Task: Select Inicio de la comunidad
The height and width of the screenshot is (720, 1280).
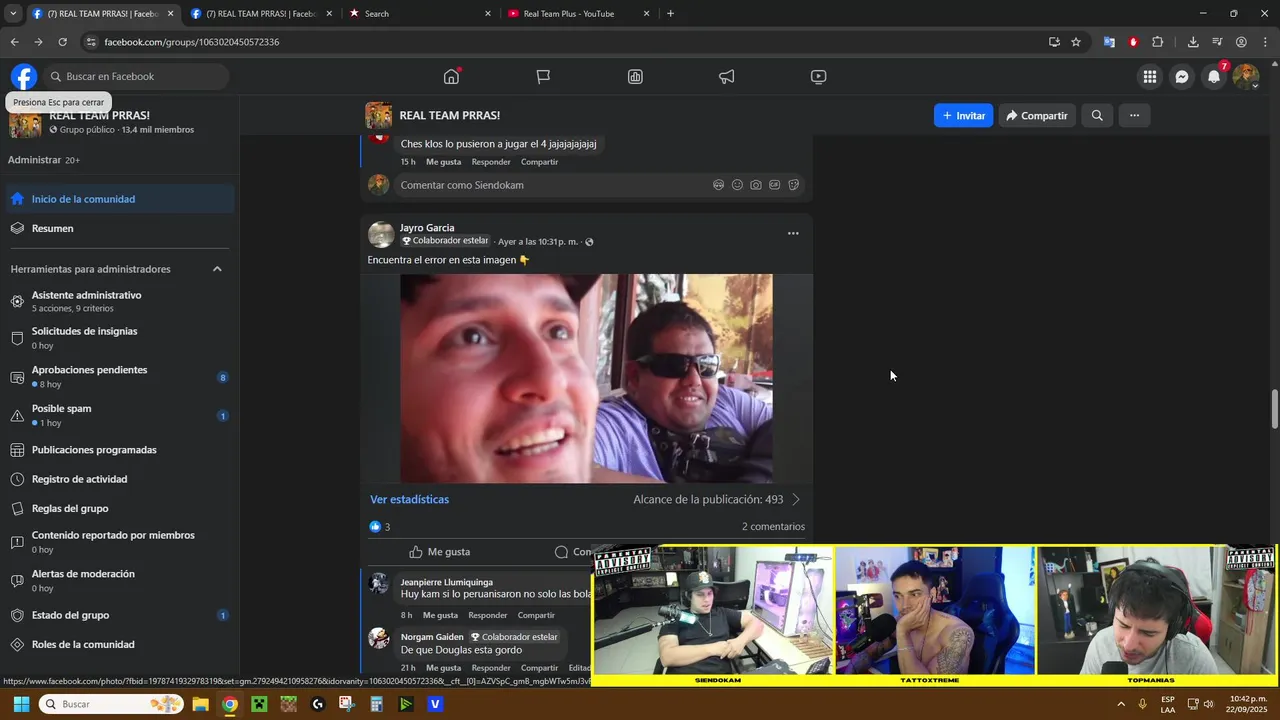Action: pyautogui.click(x=120, y=199)
